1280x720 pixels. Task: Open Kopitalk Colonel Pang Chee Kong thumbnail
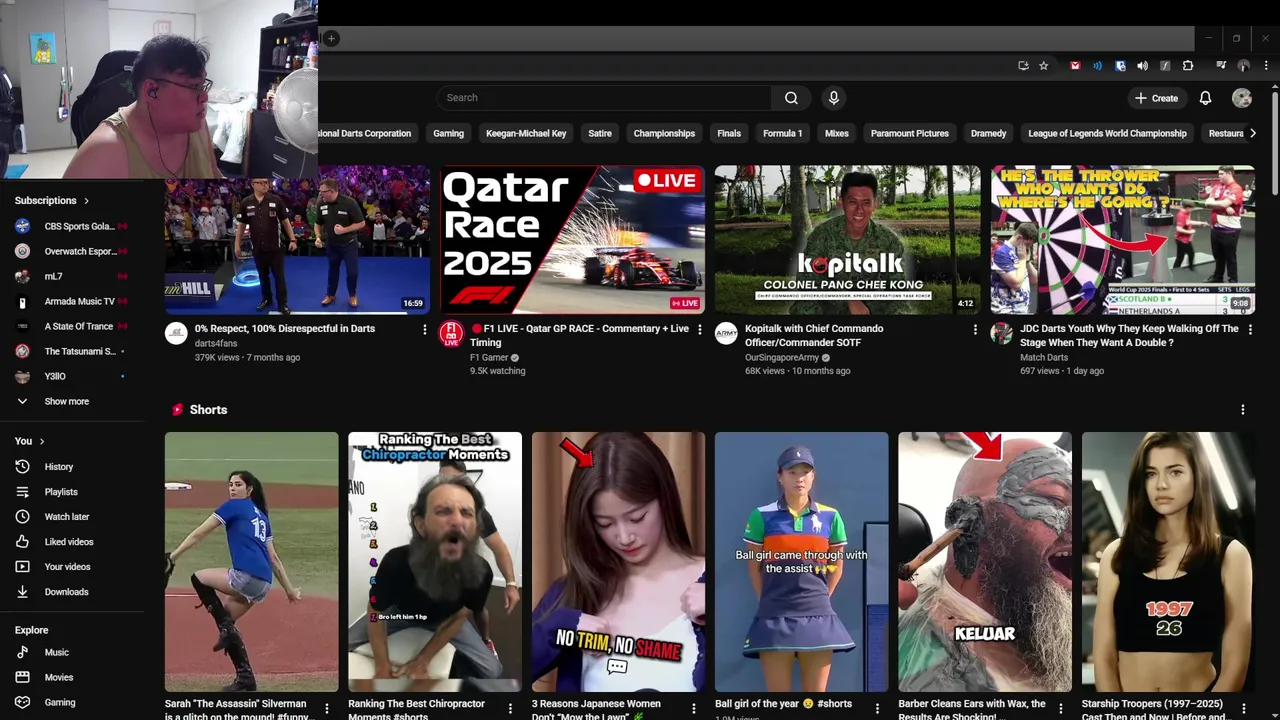click(x=848, y=240)
